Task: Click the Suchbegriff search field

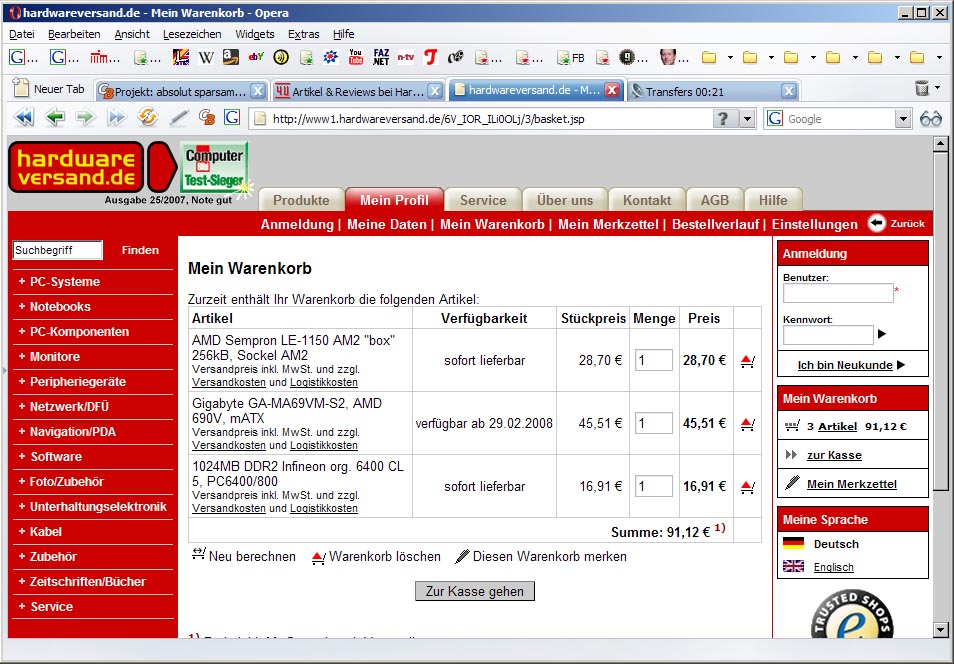Action: click(x=57, y=250)
